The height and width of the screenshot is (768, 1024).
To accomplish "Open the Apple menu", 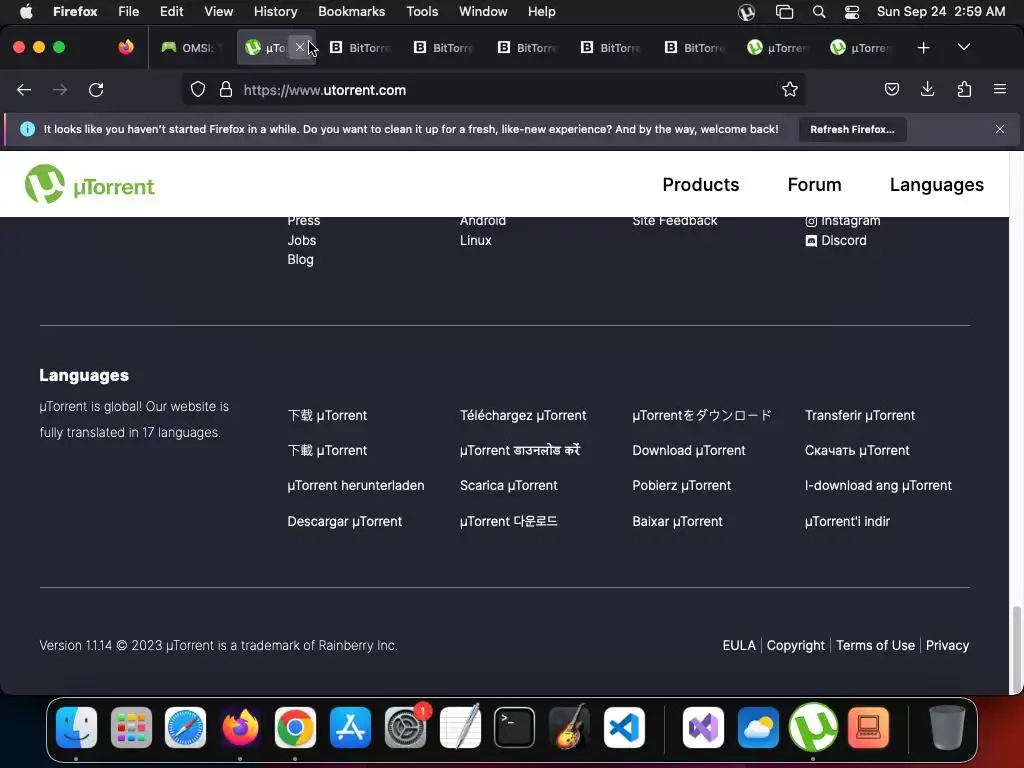I will coord(25,11).
